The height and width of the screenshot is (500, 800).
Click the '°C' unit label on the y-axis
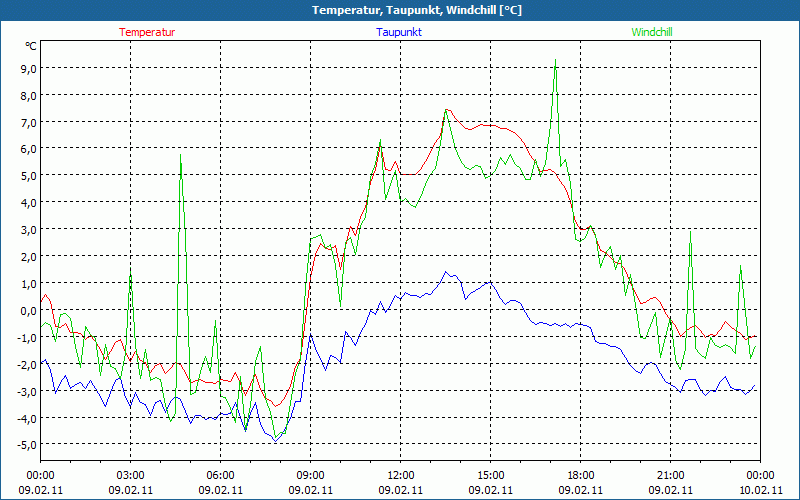(31, 46)
